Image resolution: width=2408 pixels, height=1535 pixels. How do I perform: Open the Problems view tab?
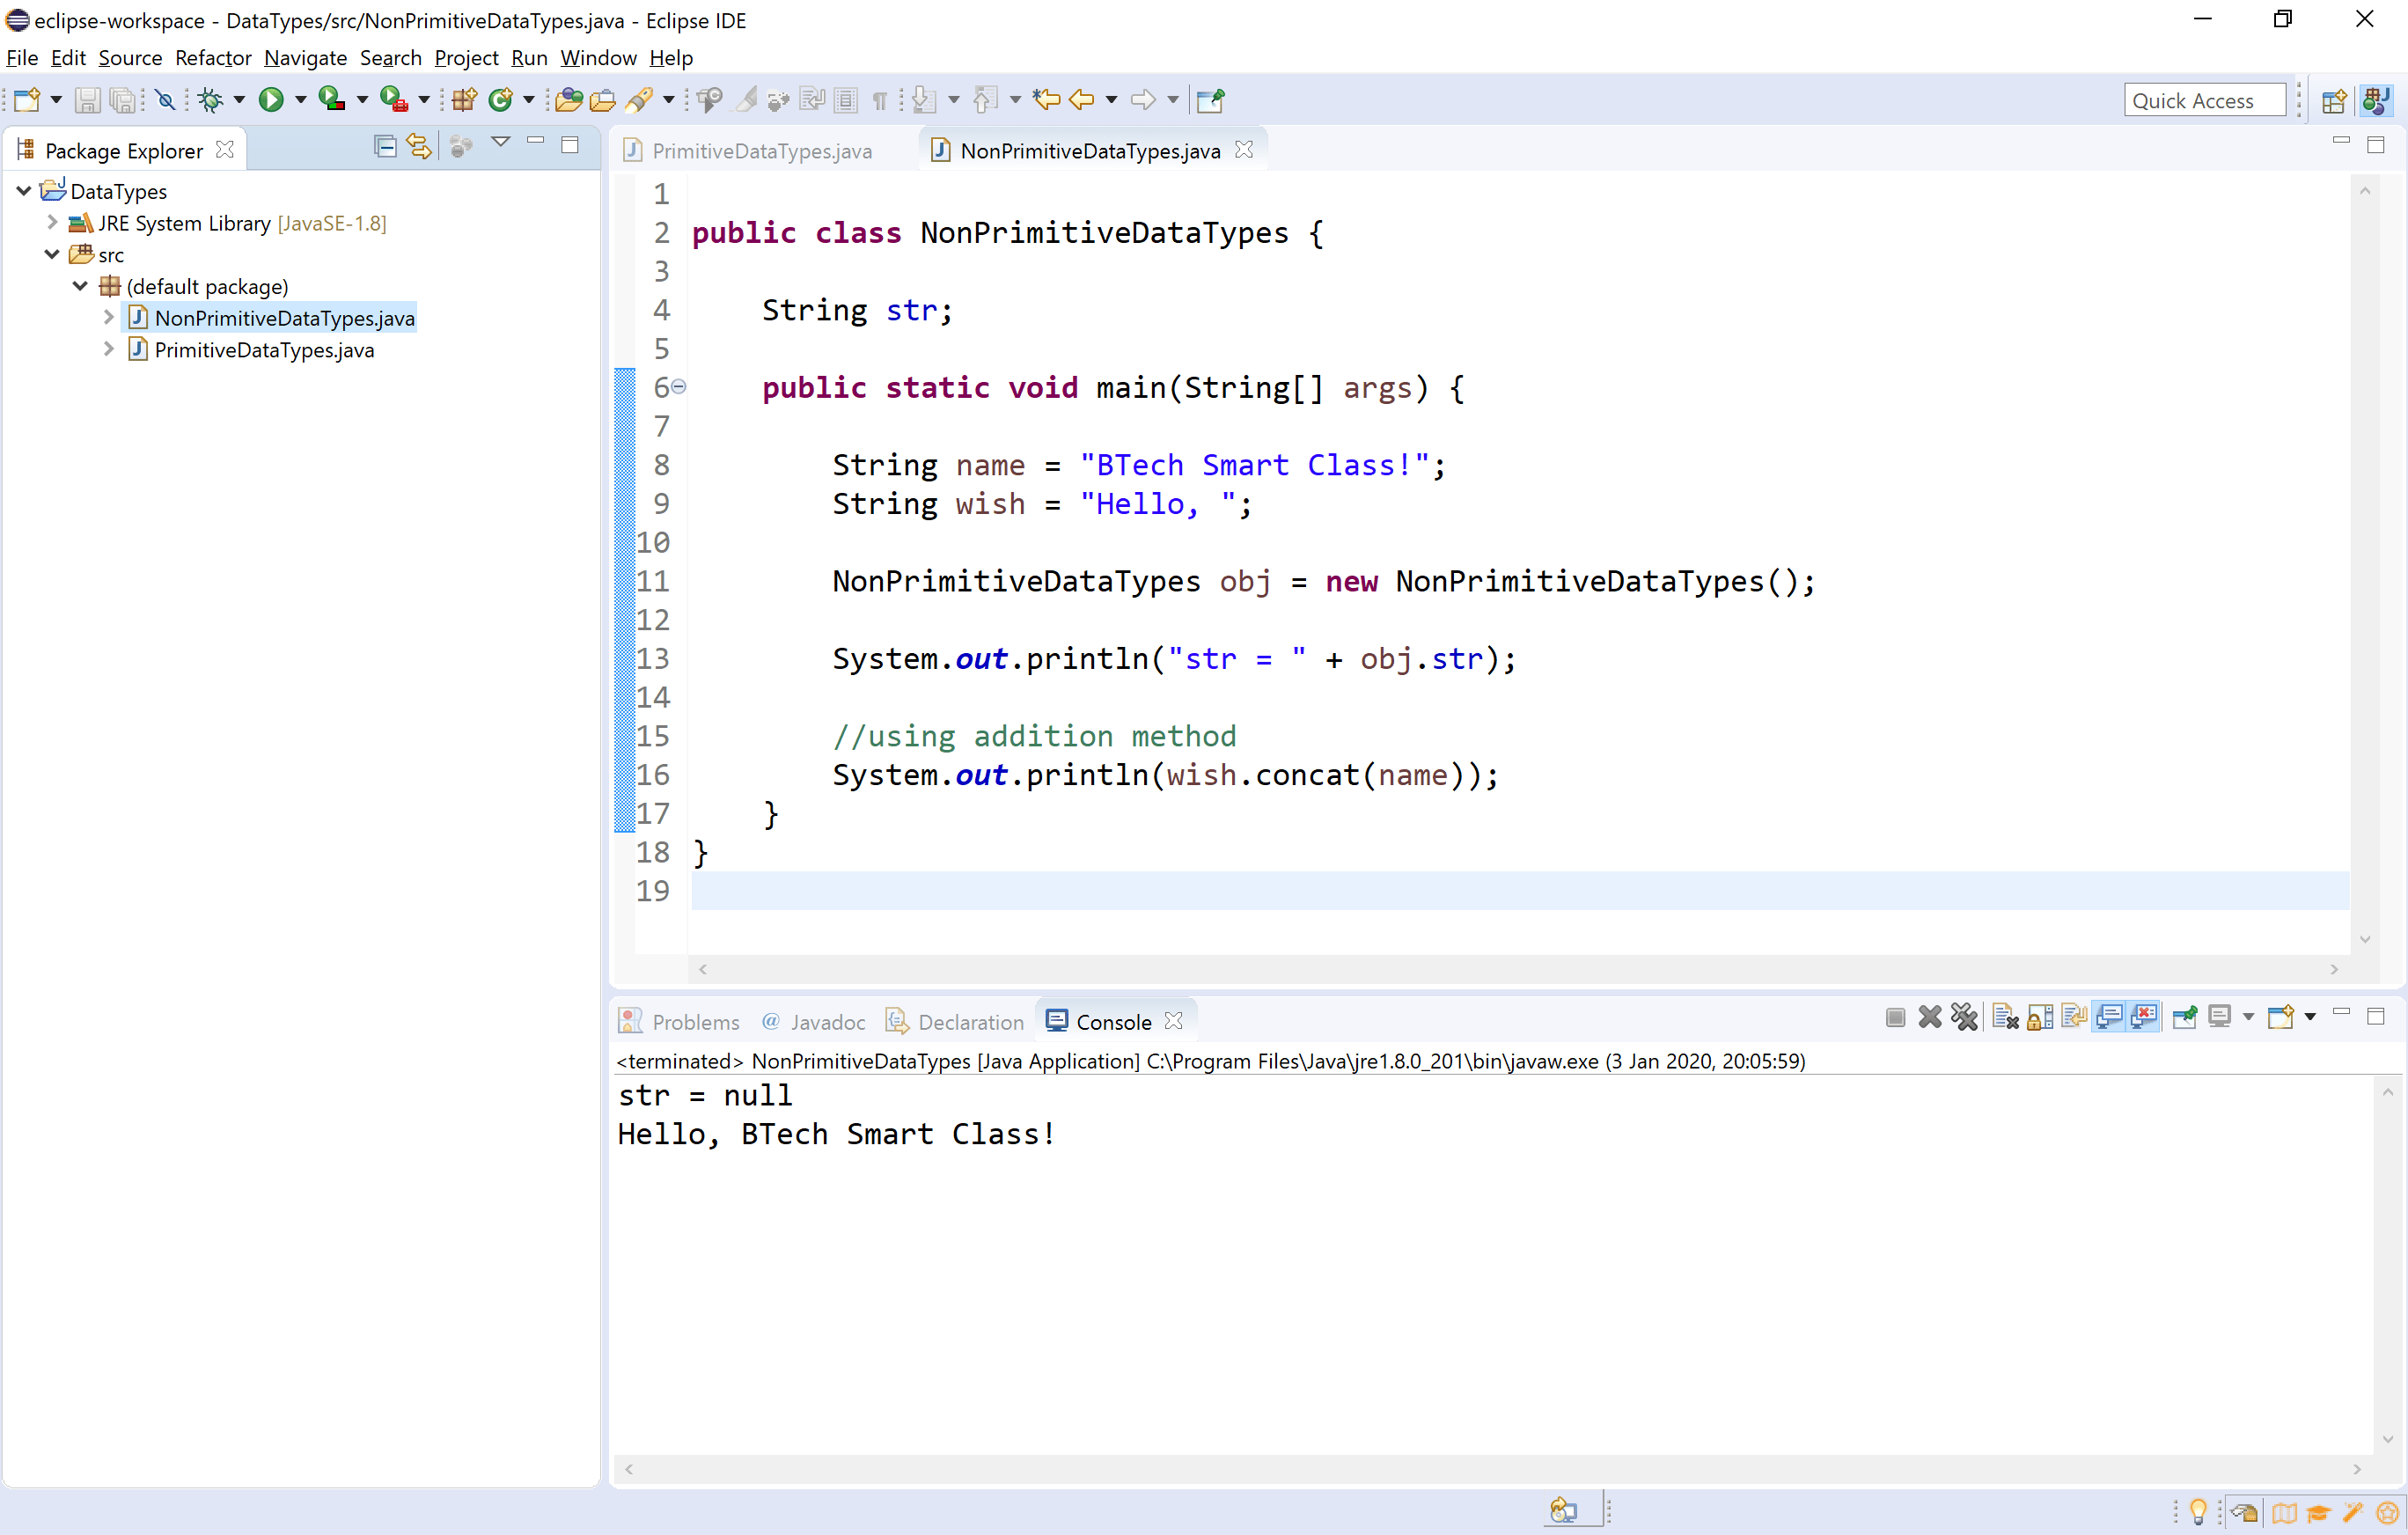694,1021
